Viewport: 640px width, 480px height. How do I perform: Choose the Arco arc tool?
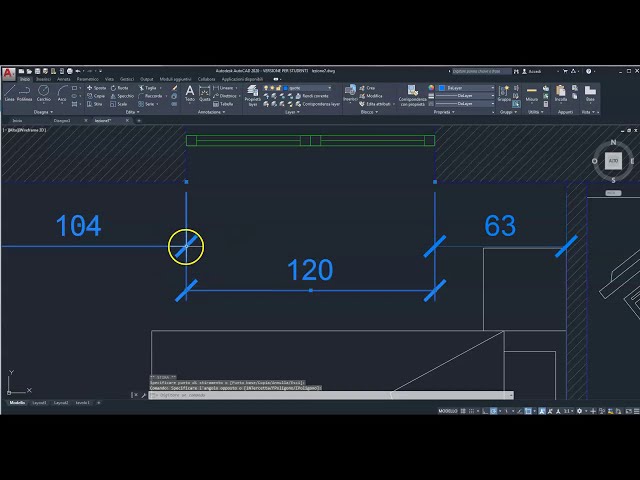62,93
